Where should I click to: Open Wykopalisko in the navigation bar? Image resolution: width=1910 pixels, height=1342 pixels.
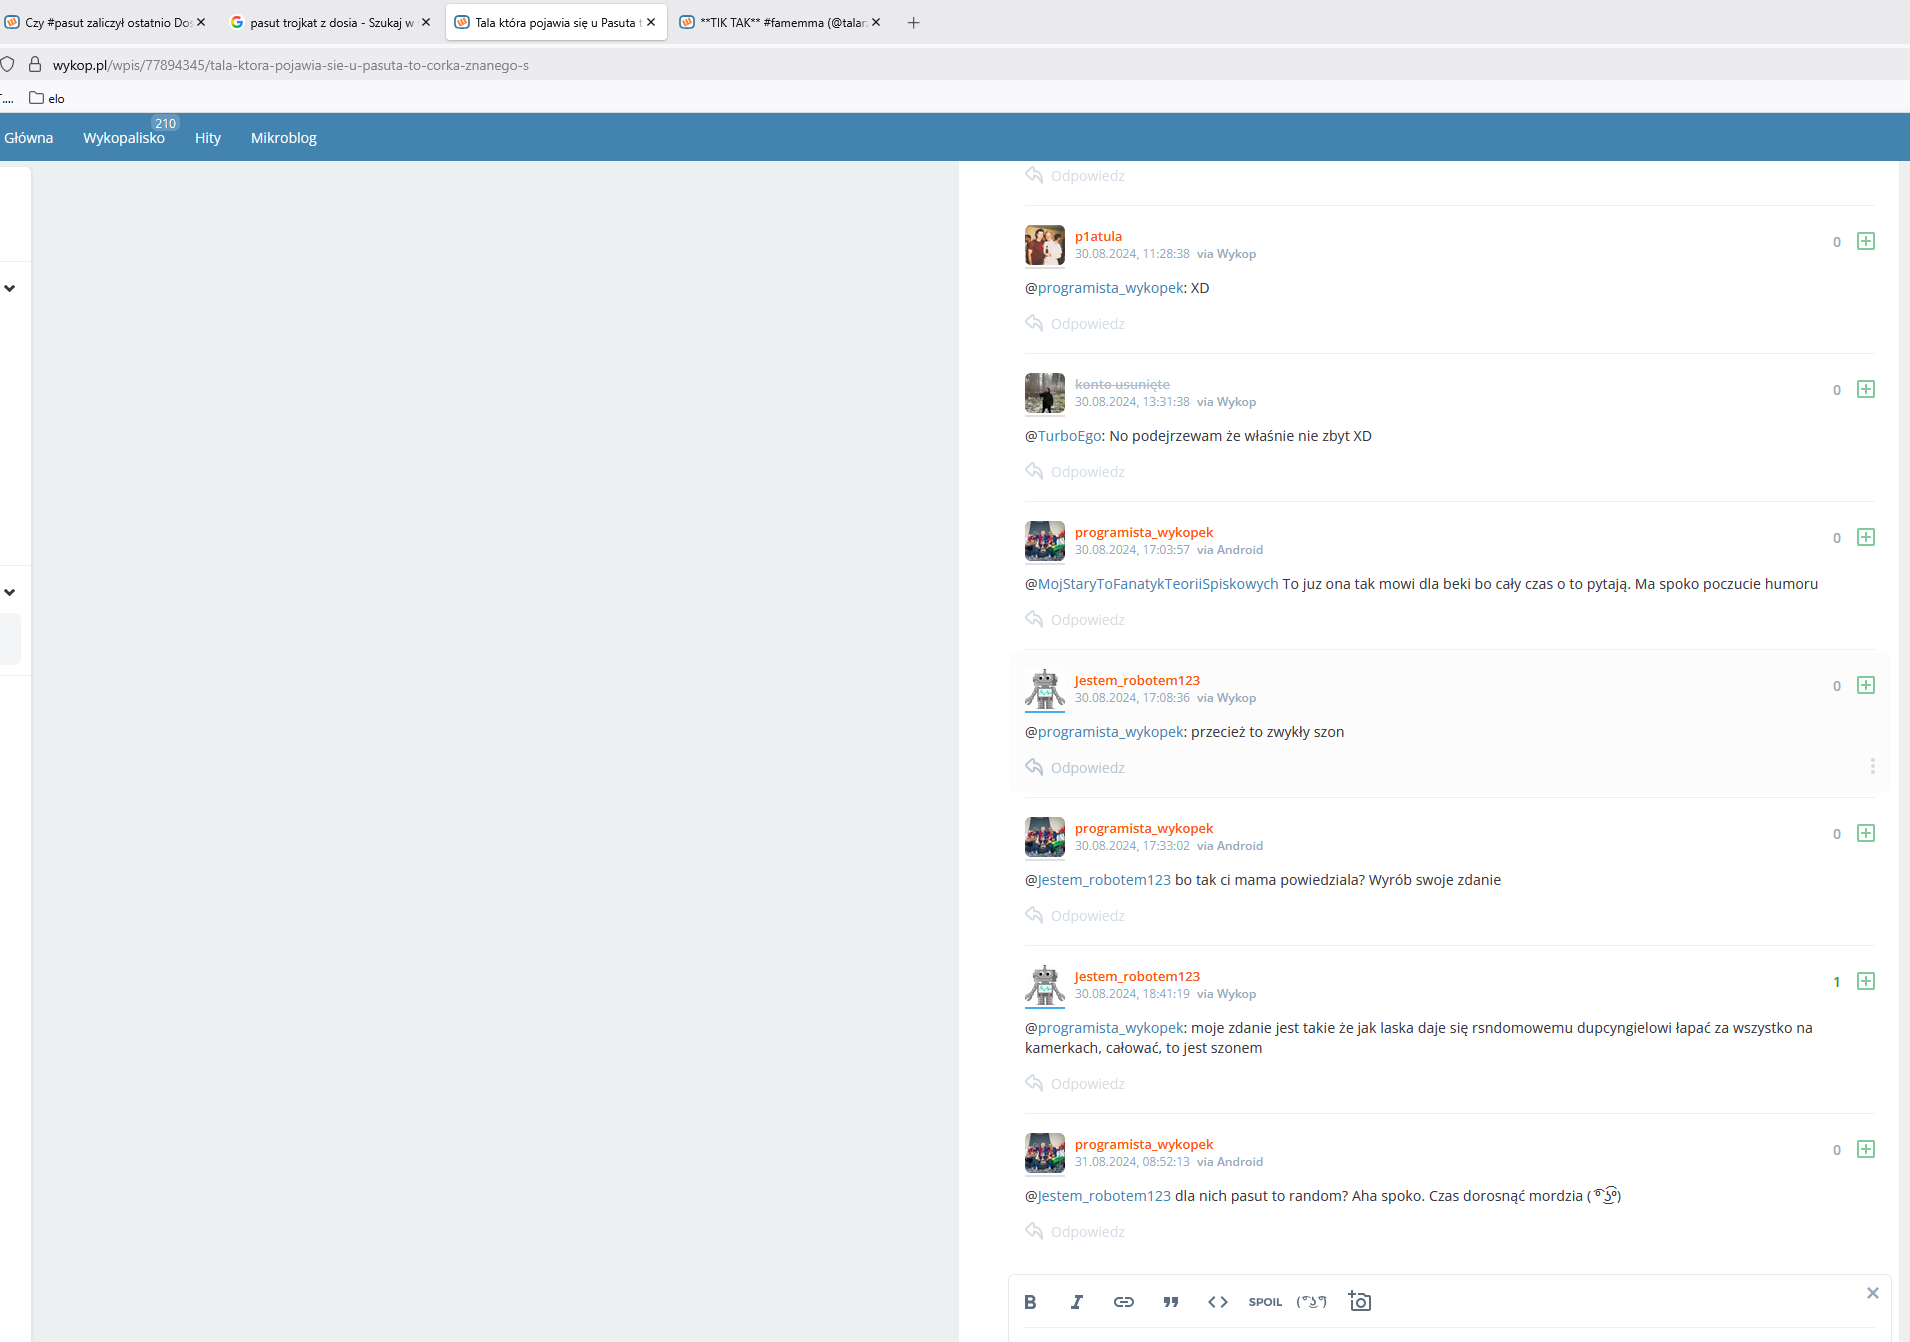124,138
